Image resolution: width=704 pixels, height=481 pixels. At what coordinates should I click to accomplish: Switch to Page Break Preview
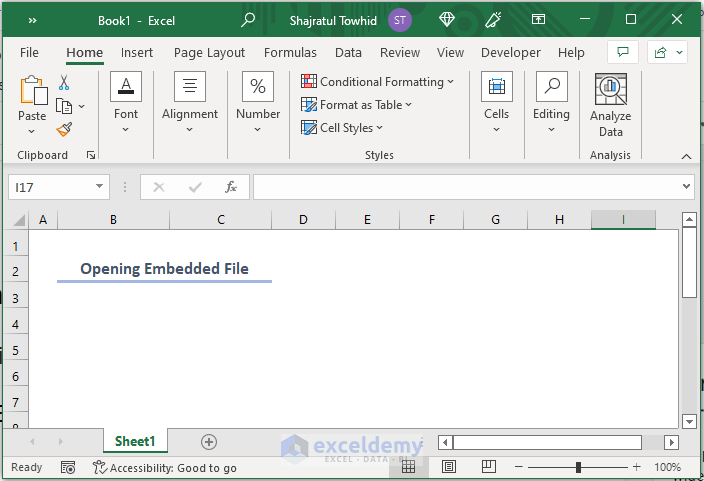point(488,467)
